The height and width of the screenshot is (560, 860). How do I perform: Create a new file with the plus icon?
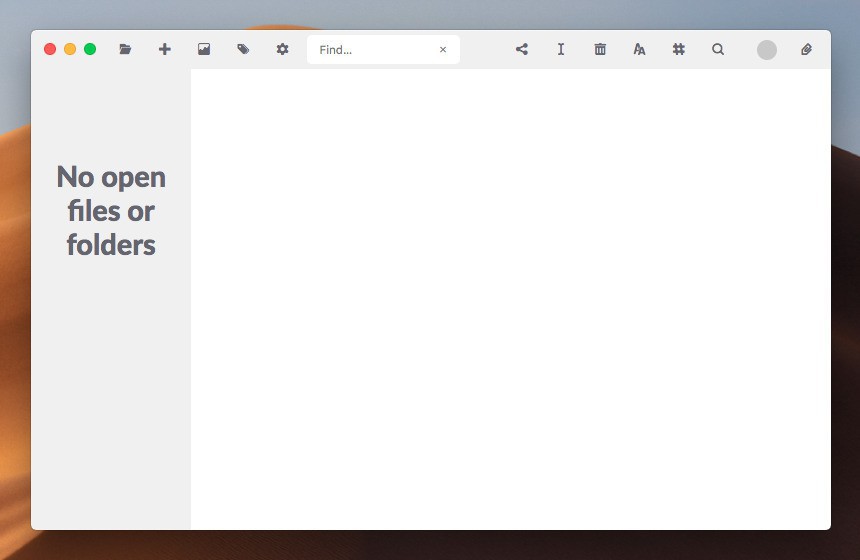[x=165, y=49]
